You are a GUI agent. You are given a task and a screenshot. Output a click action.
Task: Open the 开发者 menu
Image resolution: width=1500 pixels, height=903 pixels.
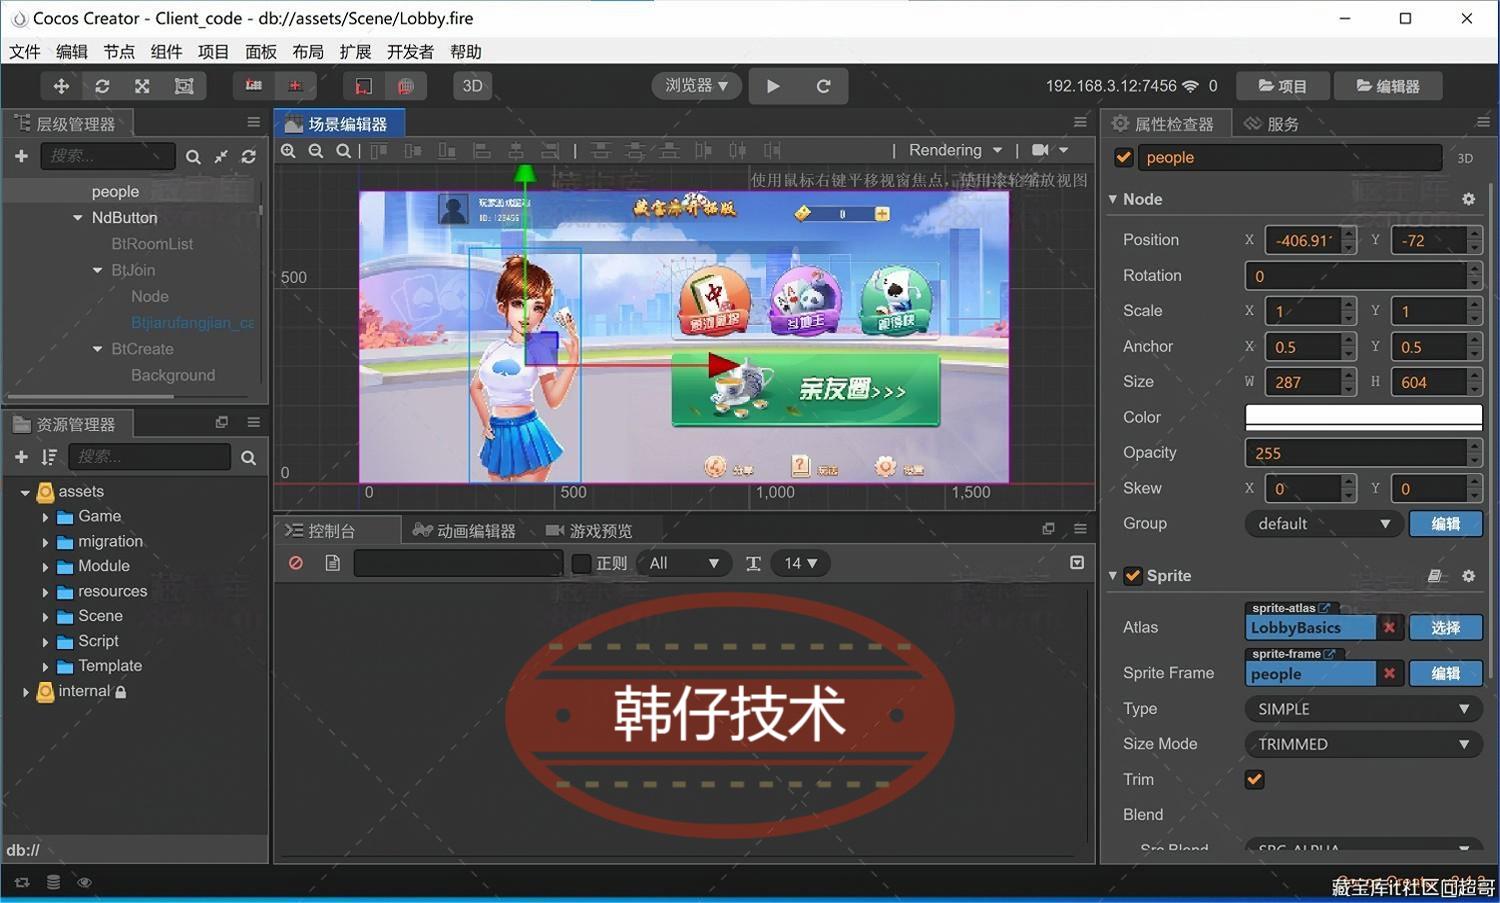[x=410, y=52]
